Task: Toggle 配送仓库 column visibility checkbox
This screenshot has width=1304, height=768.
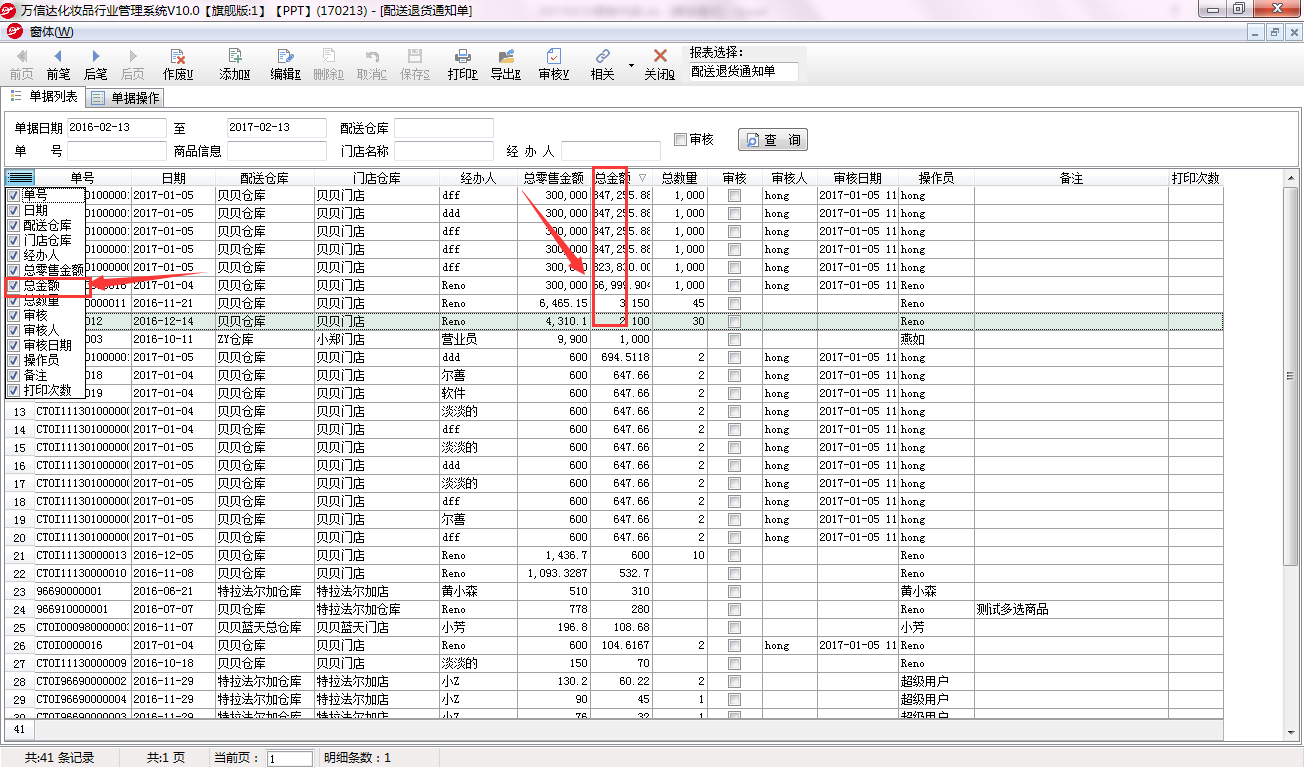Action: (14, 226)
